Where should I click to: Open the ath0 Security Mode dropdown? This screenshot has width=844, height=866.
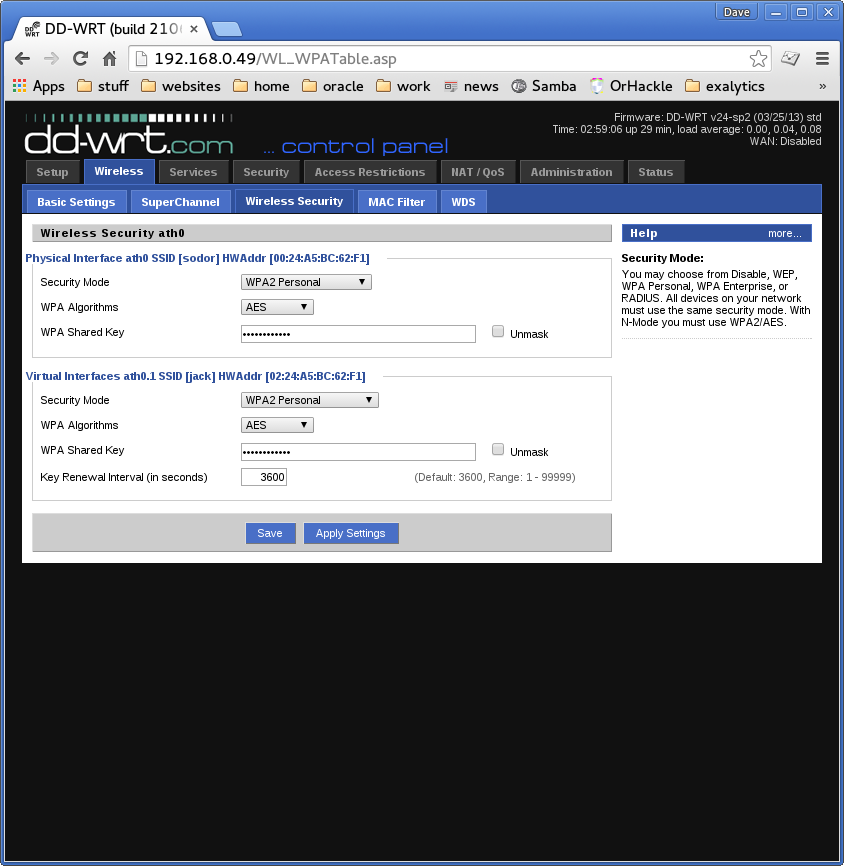pyautogui.click(x=306, y=282)
